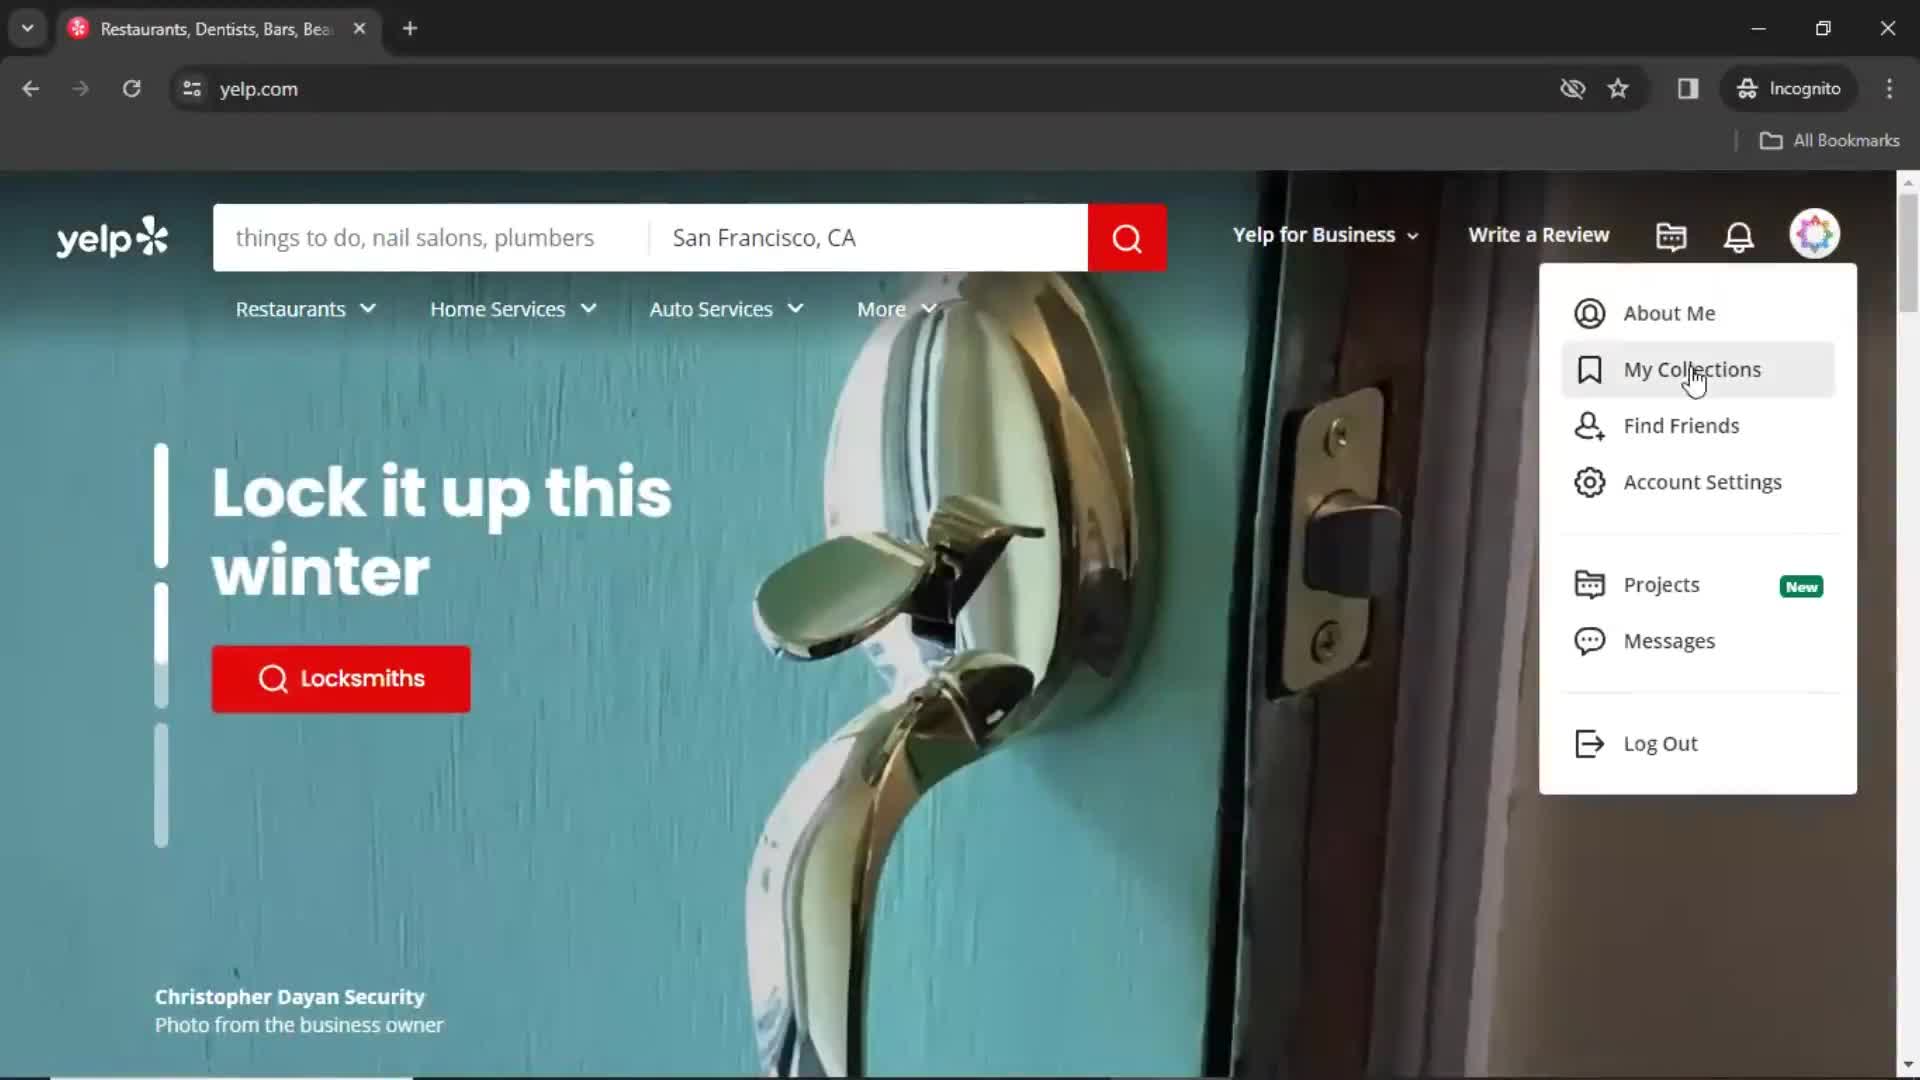Click the Locksmiths search button
Image resolution: width=1920 pixels, height=1080 pixels.
pyautogui.click(x=339, y=678)
